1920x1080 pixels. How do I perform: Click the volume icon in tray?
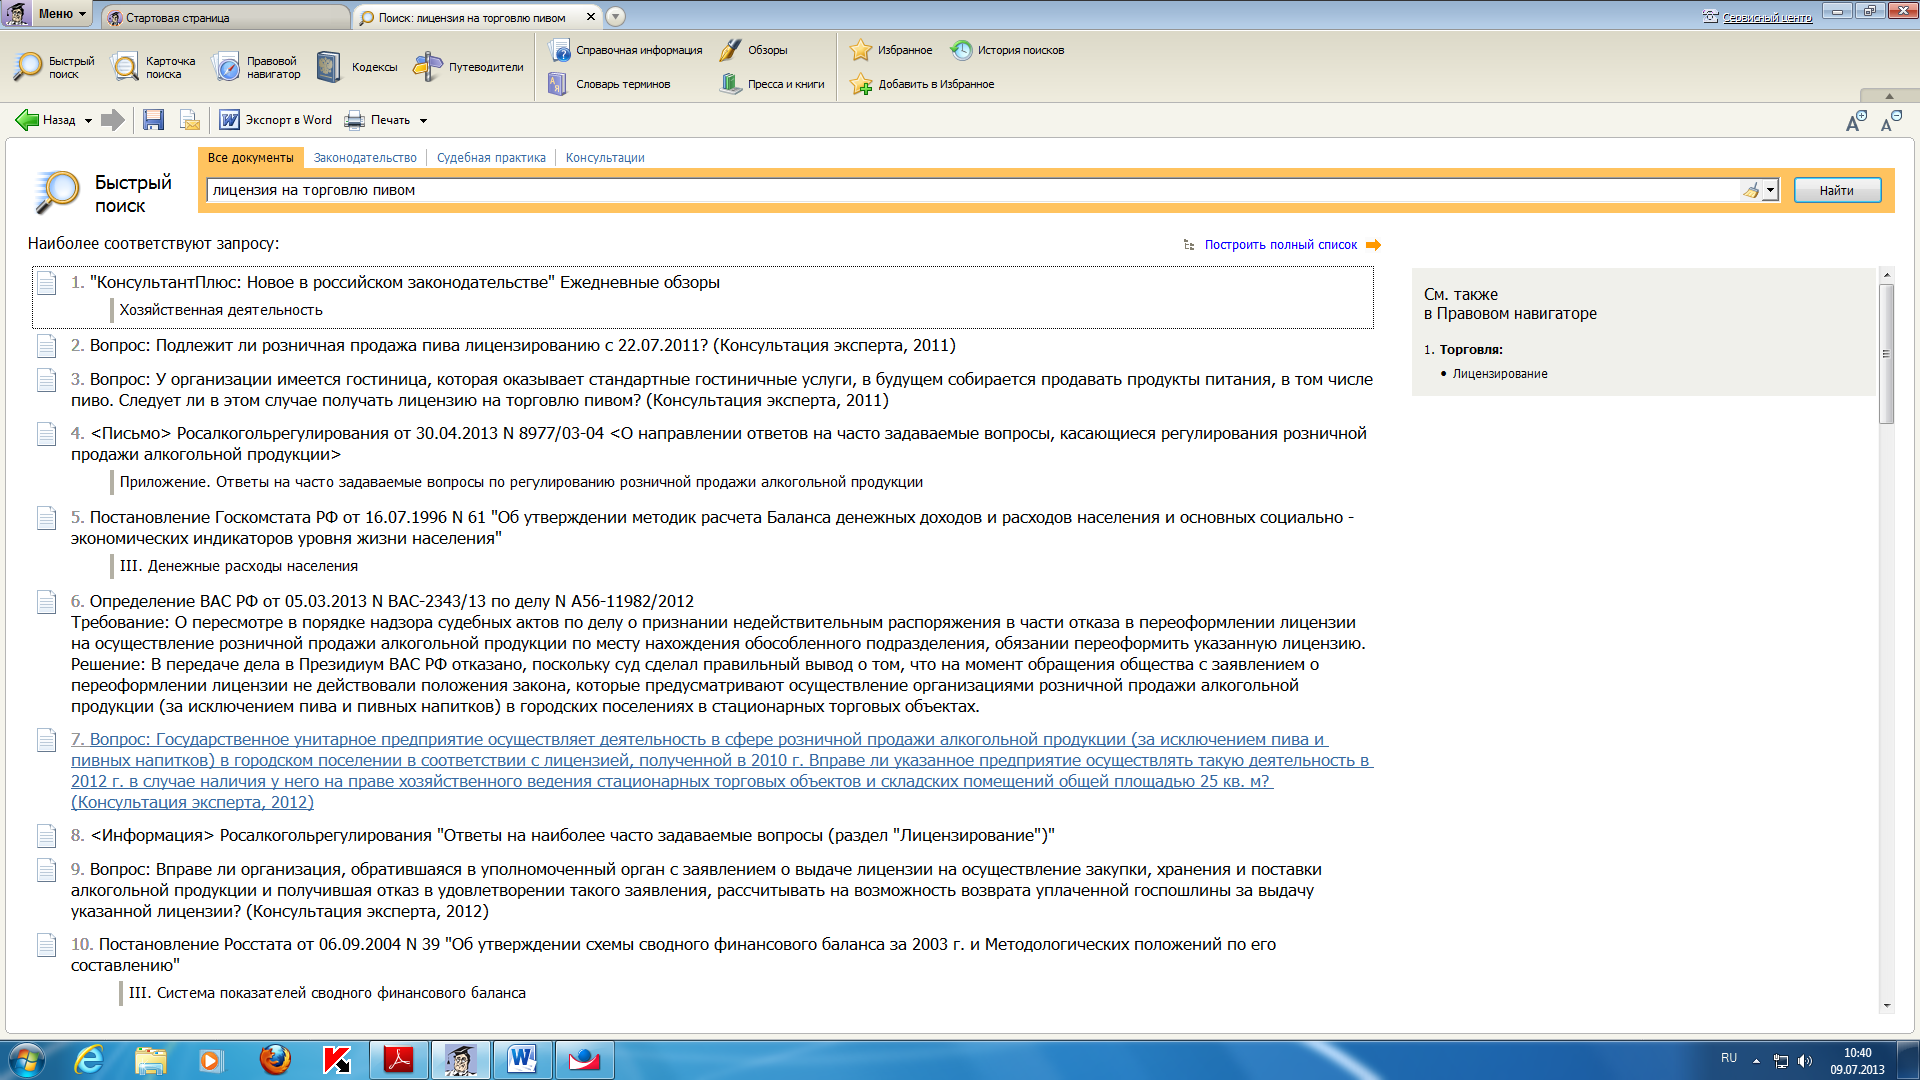coord(1805,1061)
